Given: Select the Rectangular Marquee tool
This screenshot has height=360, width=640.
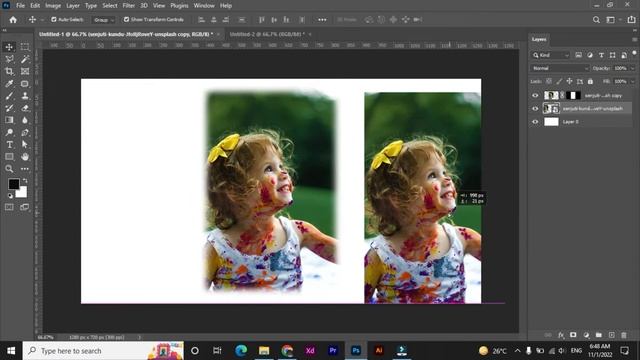Looking at the screenshot, I should [25, 47].
